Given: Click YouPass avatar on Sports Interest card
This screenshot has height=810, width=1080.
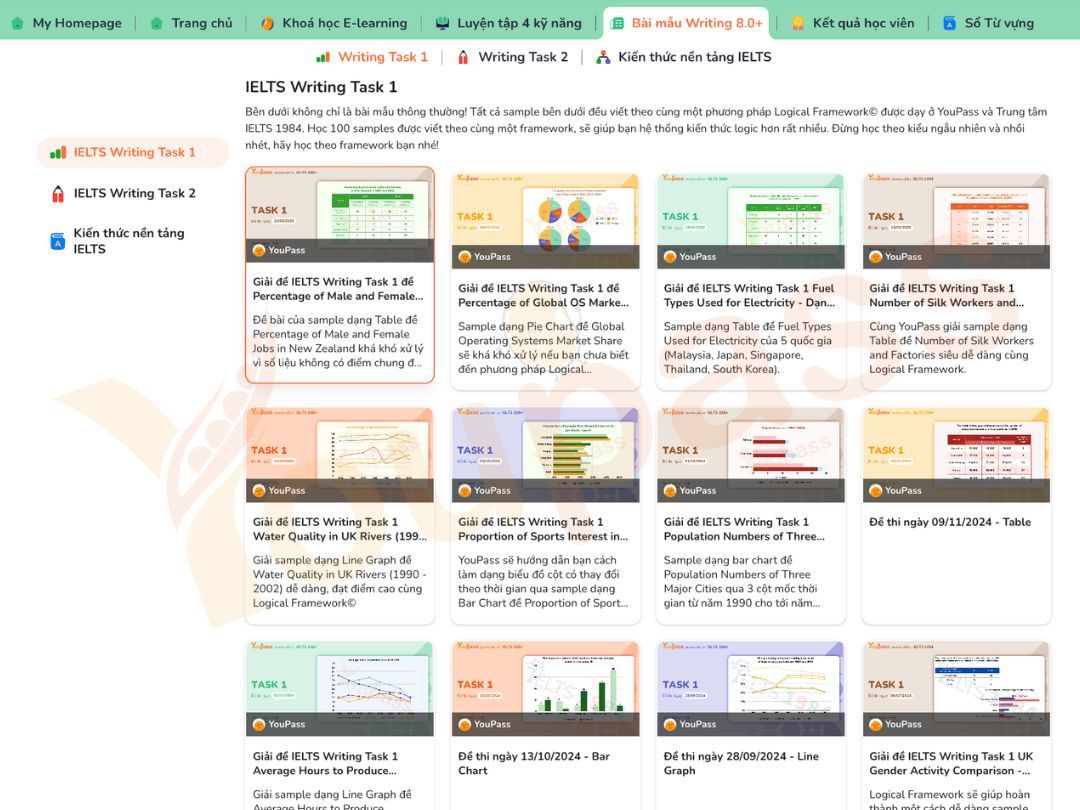Looking at the screenshot, I should (x=465, y=491).
